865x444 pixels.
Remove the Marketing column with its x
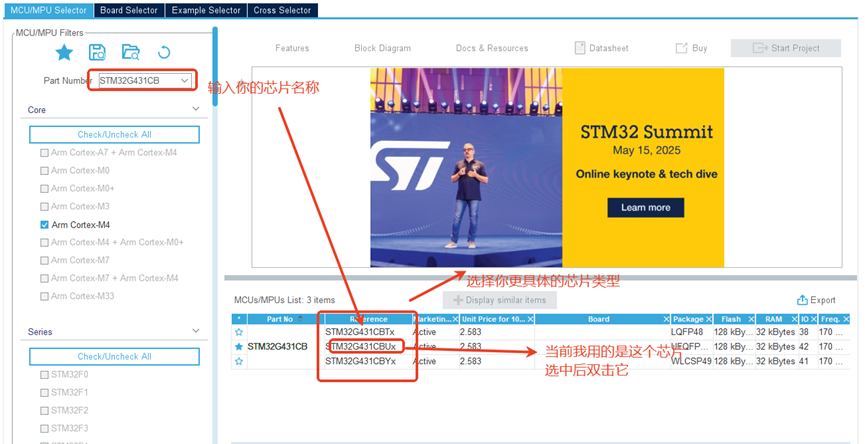456,319
